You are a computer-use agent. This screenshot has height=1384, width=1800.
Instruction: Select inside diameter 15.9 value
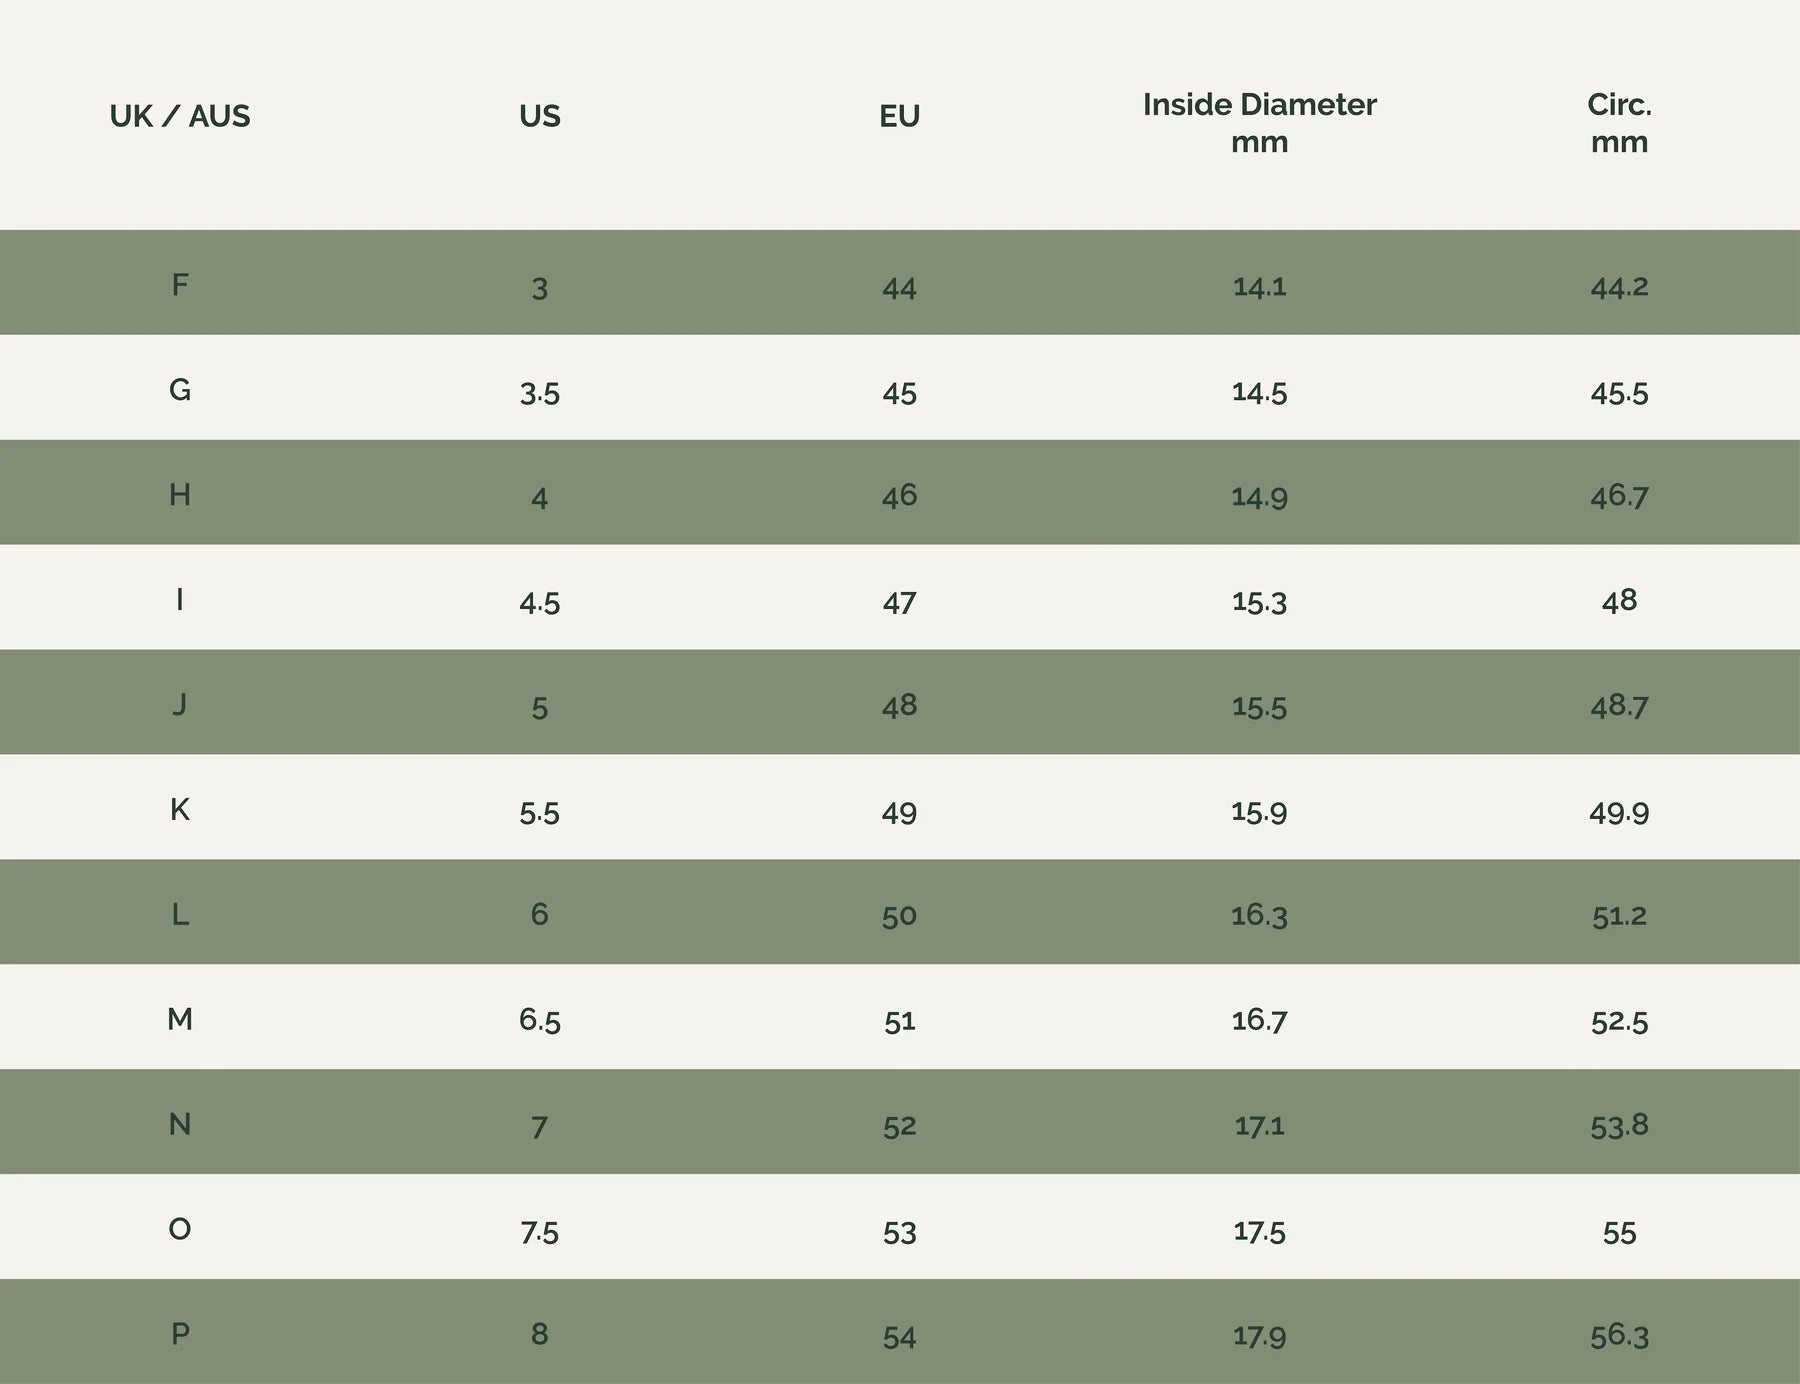pos(1259,811)
